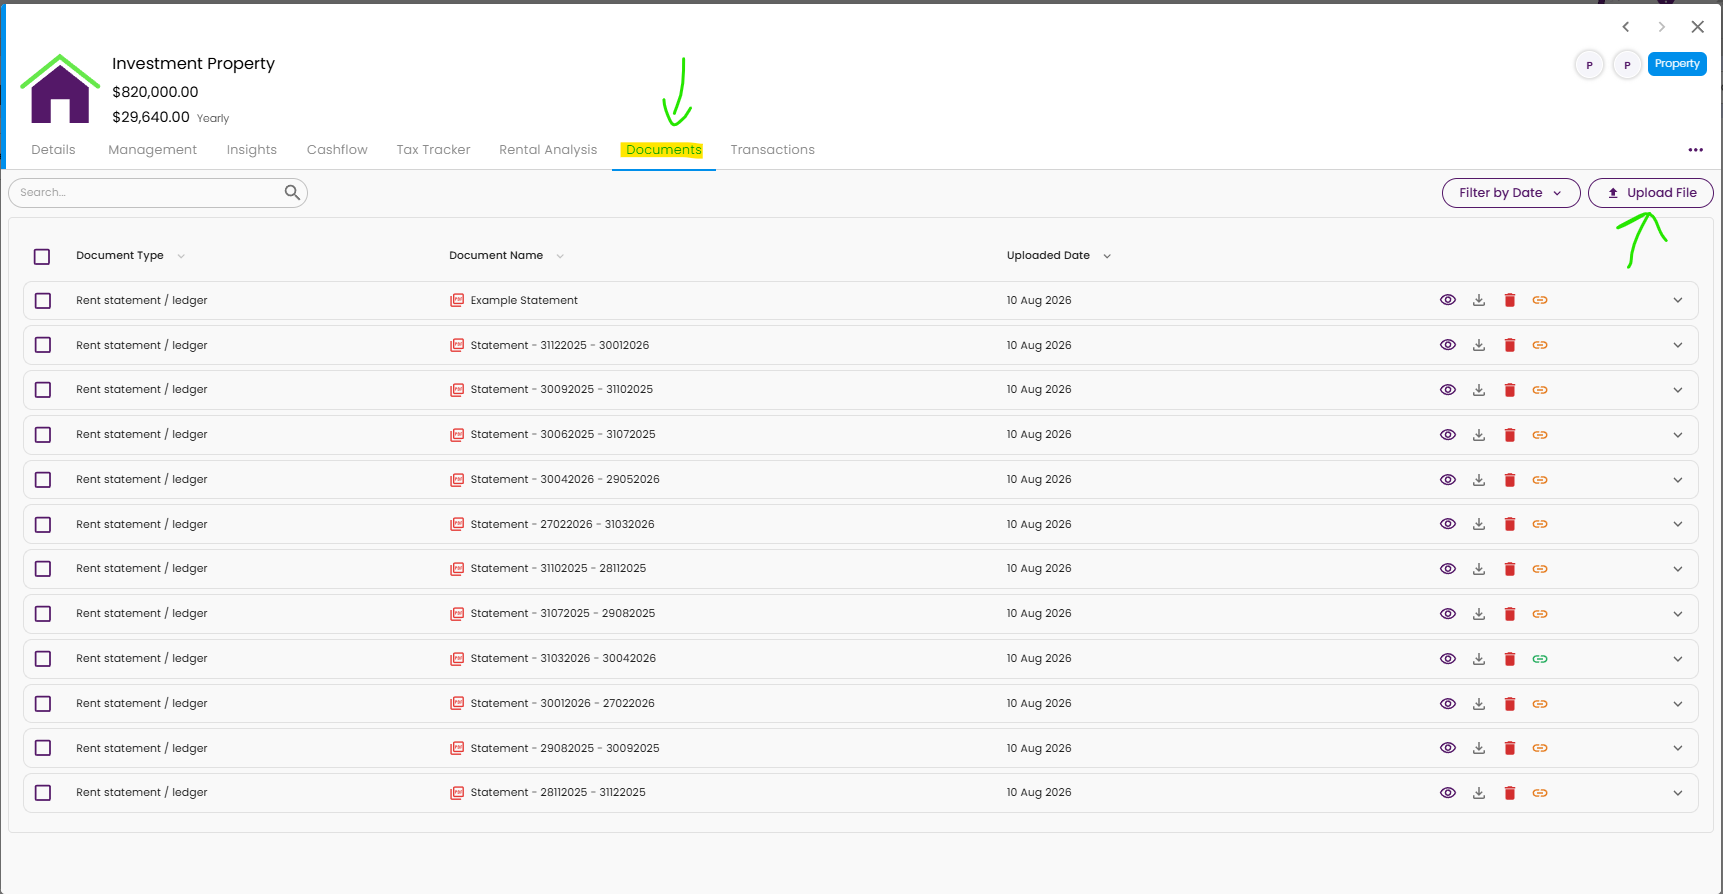The width and height of the screenshot is (1723, 894).
Task: Copy link for Statement - 30092025 - 31102025
Action: click(1540, 390)
